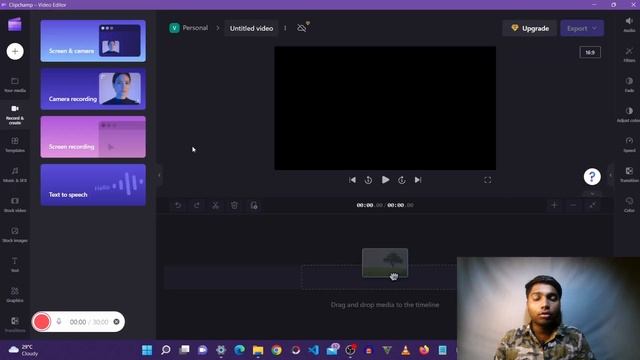Screen dimensions: 640x360
Task: Open Google Chrome from the taskbar
Action: coord(277,350)
